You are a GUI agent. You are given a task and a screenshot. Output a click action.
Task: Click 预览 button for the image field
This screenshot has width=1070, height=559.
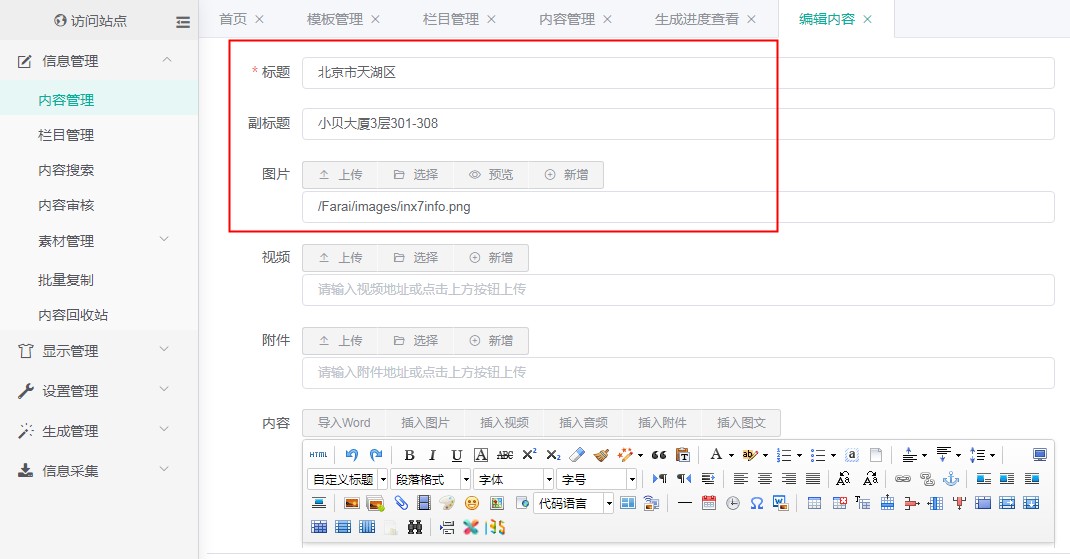pos(491,175)
